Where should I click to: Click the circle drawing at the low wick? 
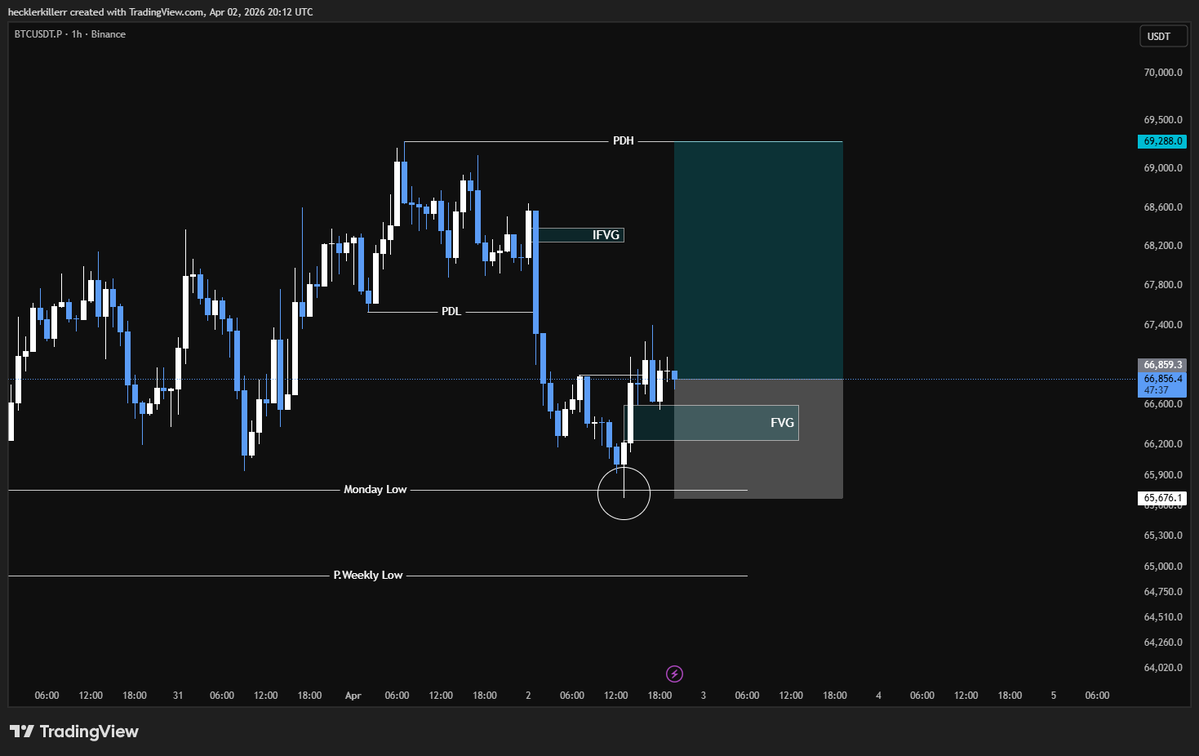[x=624, y=494]
